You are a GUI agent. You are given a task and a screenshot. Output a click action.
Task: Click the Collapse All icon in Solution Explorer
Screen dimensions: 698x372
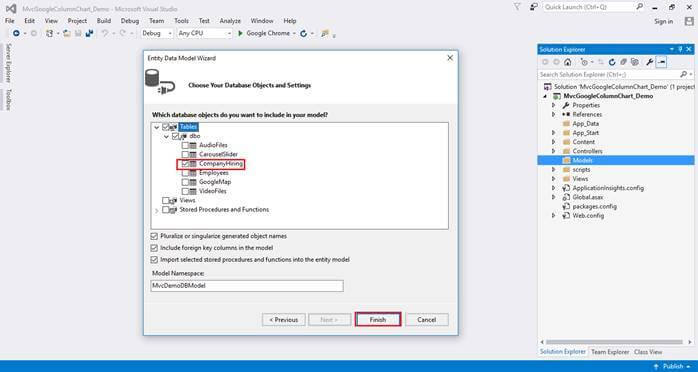click(624, 62)
